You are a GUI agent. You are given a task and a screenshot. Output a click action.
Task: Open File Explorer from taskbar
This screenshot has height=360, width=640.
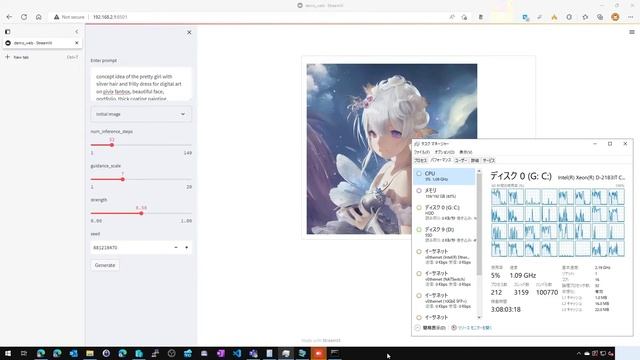(90, 353)
